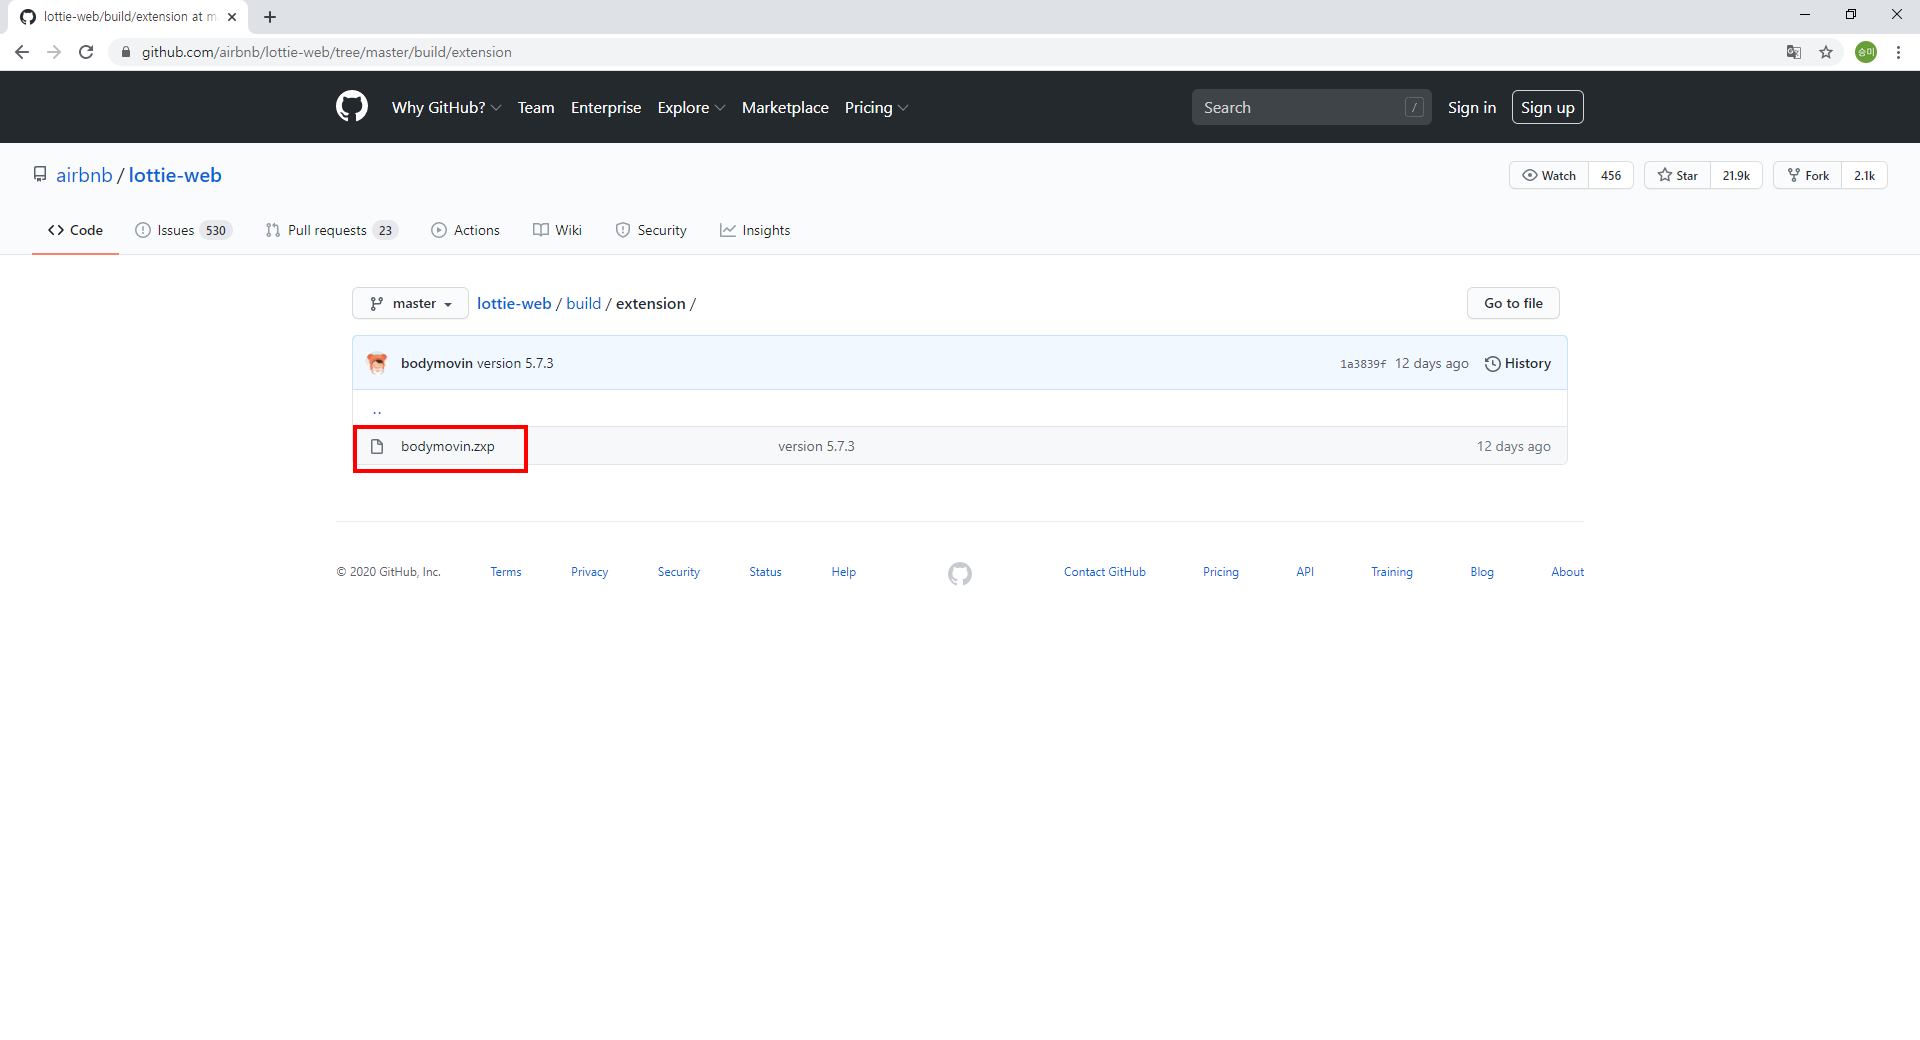1920x1040 pixels.
Task: Click the site padlock icon in address bar
Action: point(125,52)
